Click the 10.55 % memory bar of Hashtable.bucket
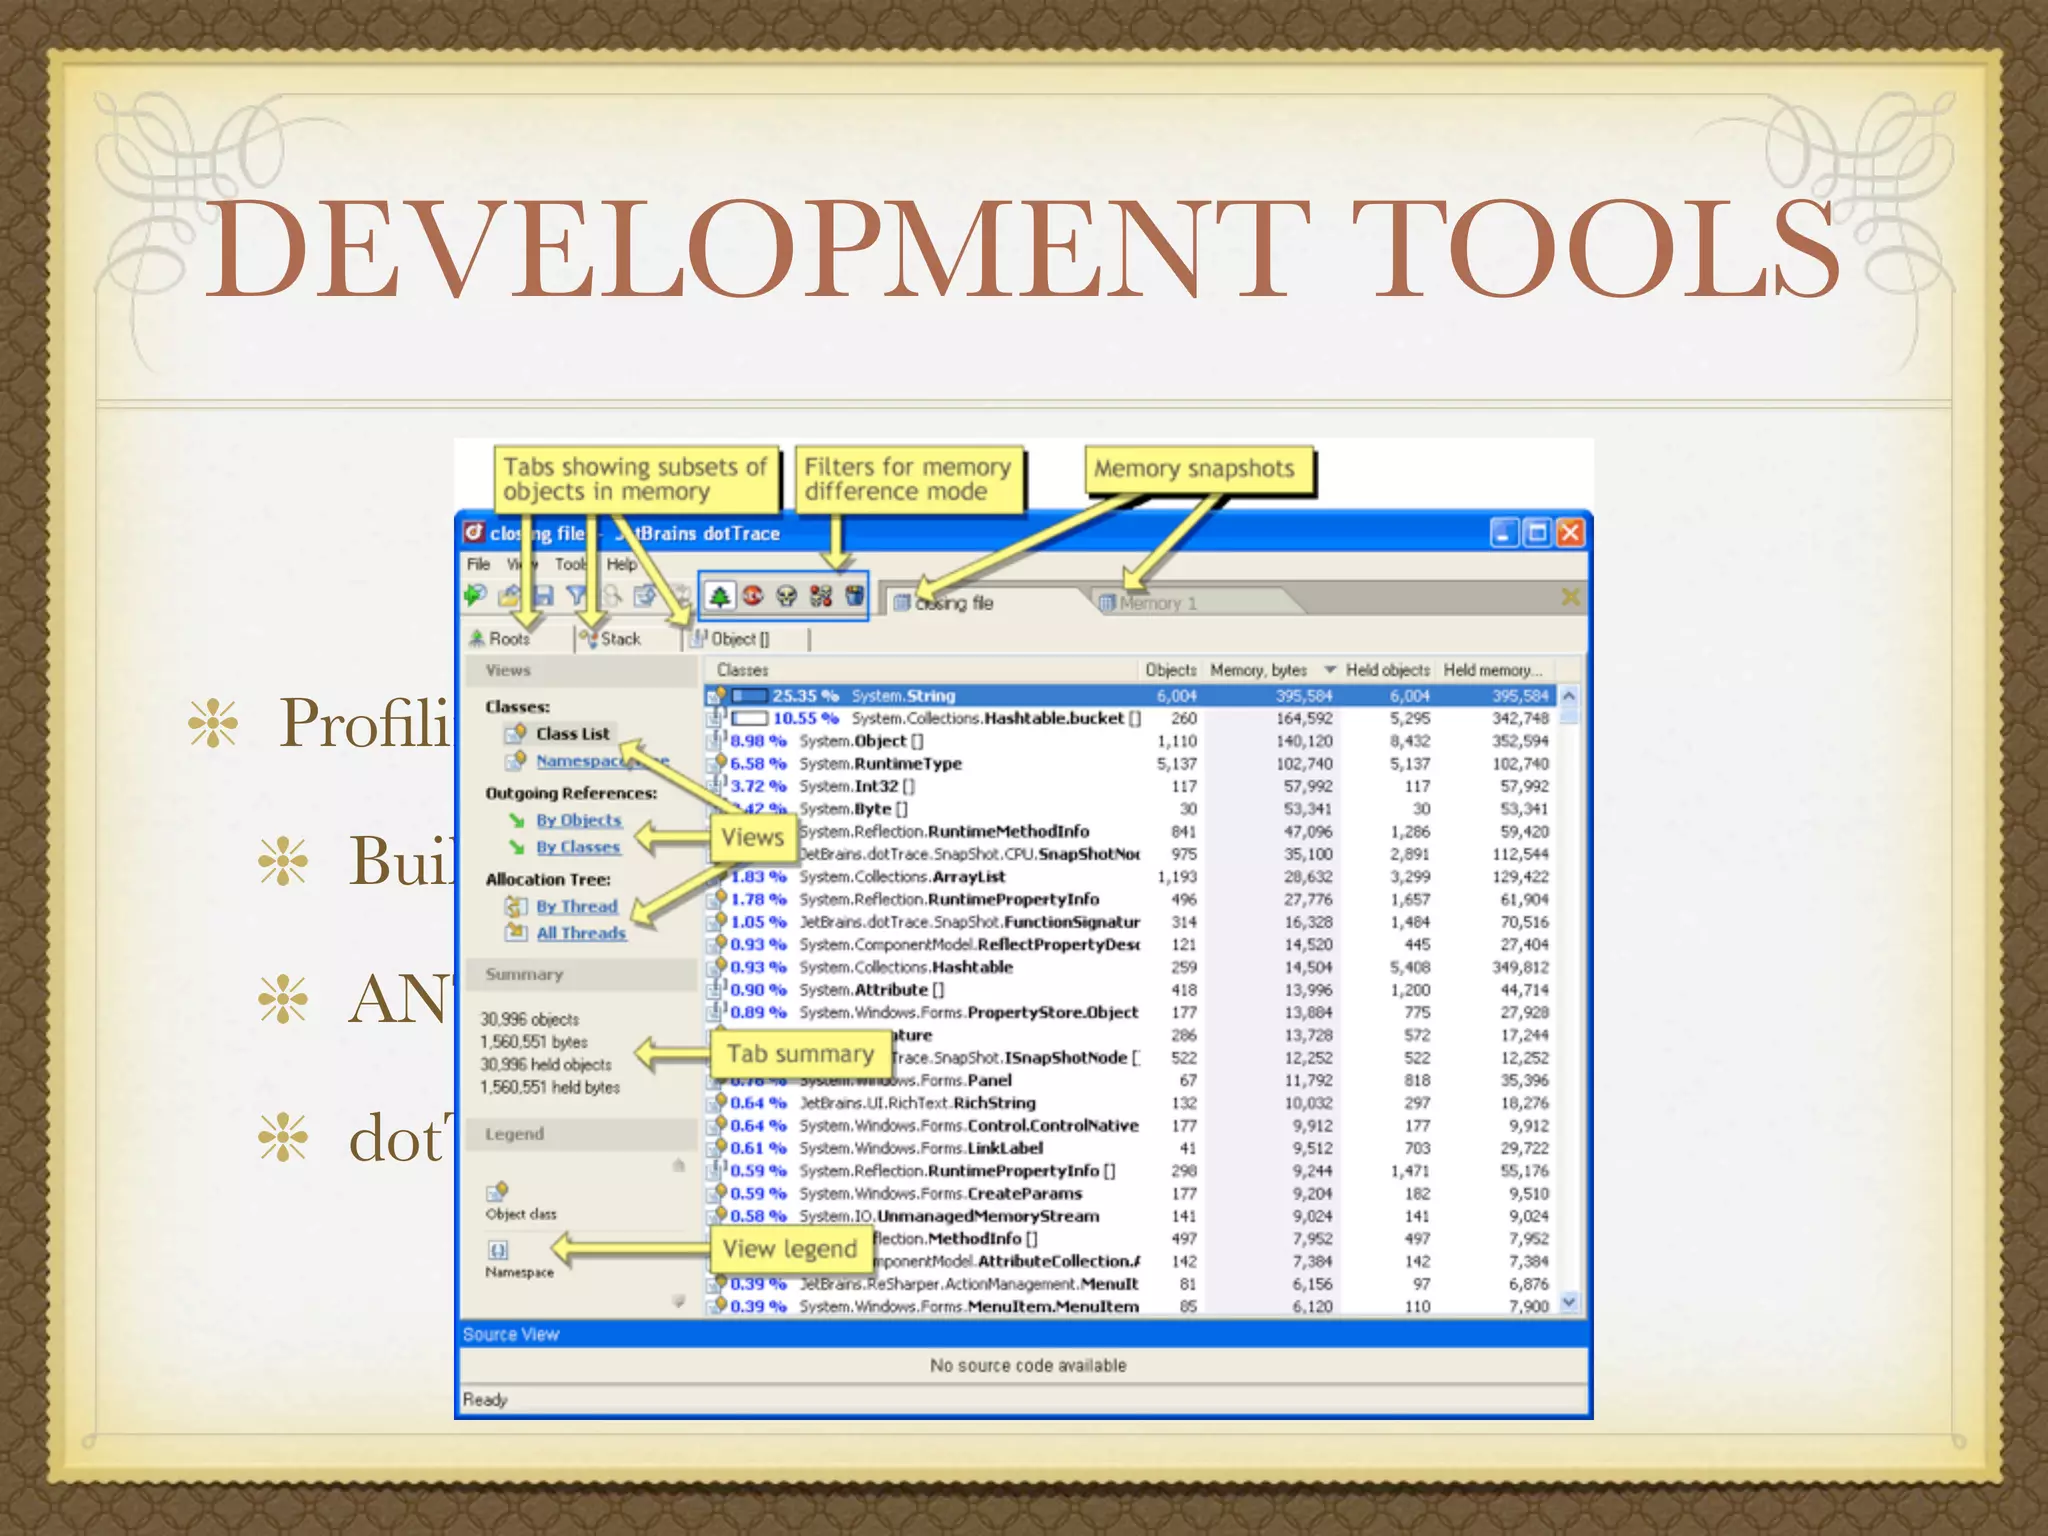This screenshot has width=2048, height=1536. click(x=749, y=718)
